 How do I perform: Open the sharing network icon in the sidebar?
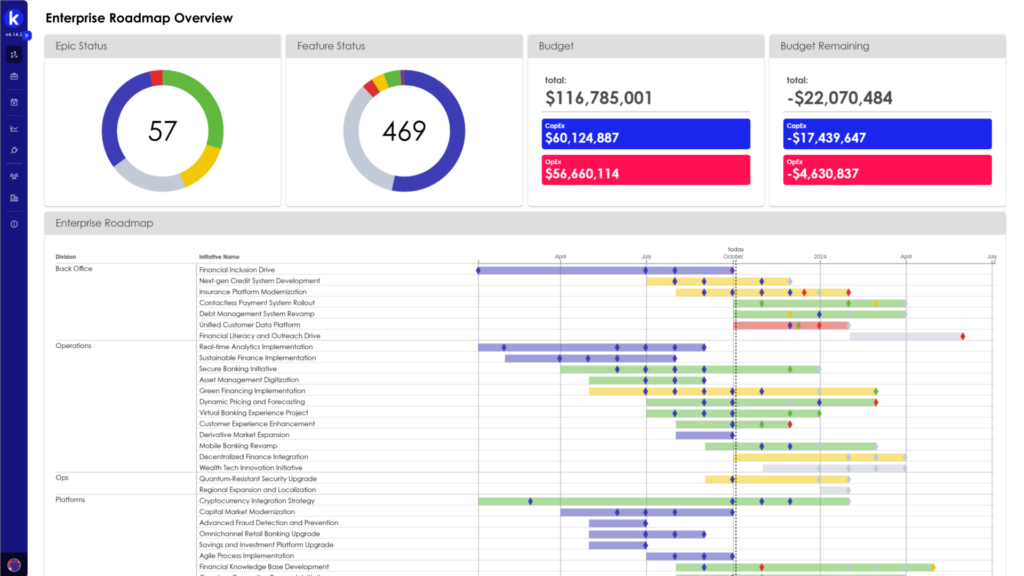coord(14,176)
